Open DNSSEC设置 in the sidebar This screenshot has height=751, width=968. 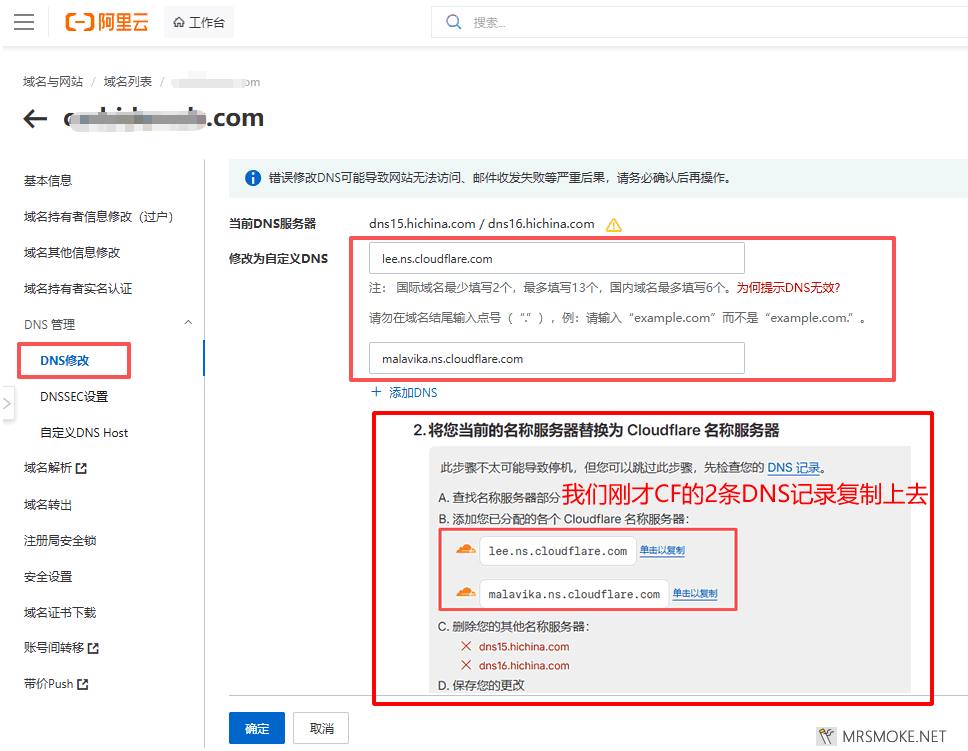tap(74, 397)
